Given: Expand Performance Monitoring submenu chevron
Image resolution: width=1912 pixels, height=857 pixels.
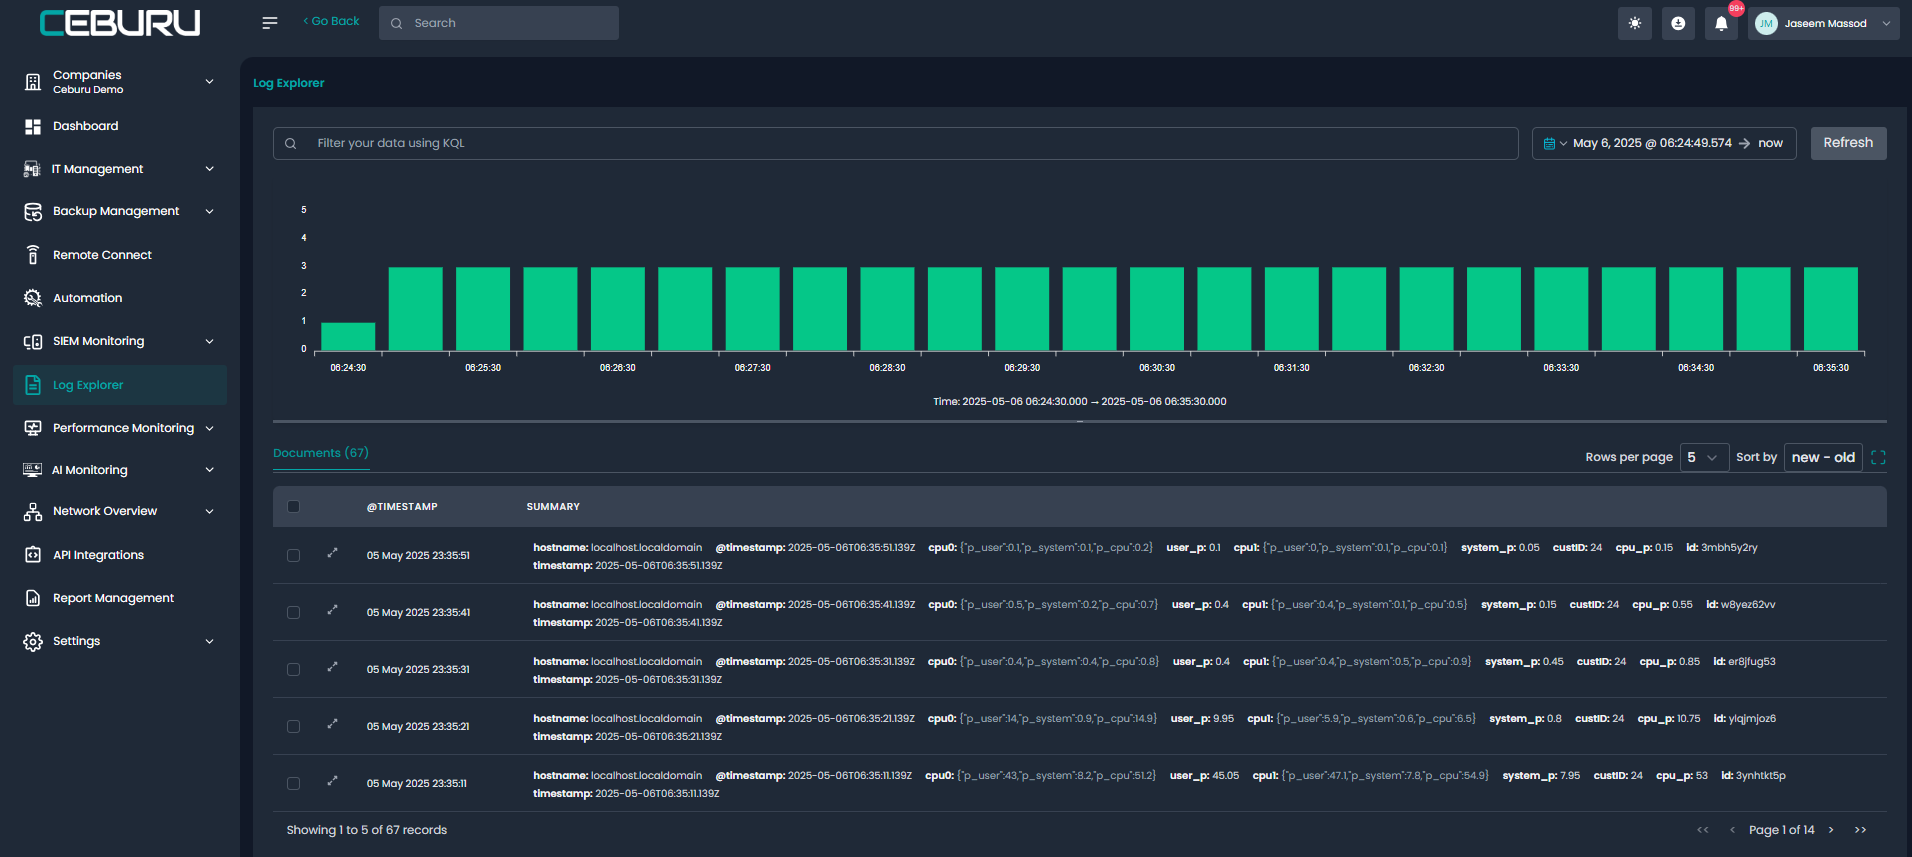Looking at the screenshot, I should click(209, 428).
